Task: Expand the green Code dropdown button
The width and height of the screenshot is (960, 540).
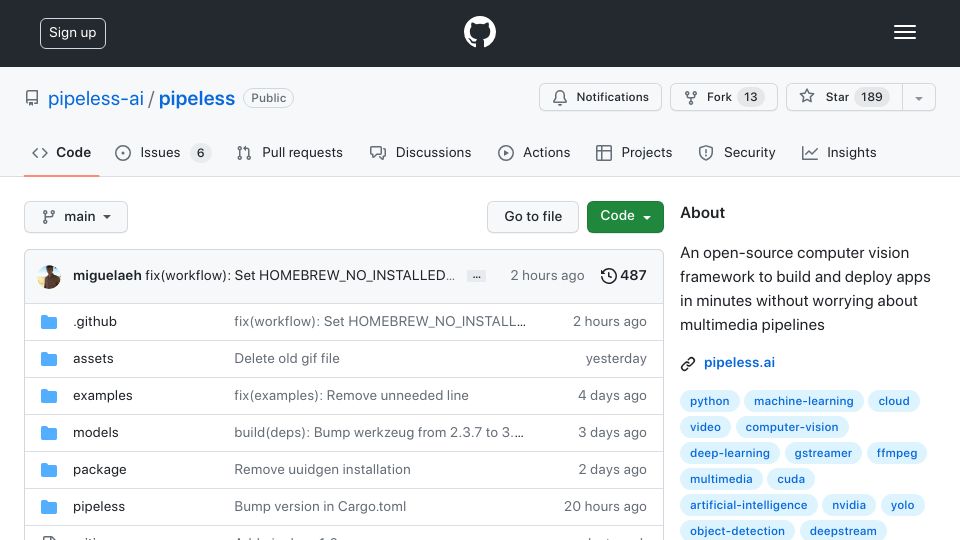Action: [x=625, y=217]
